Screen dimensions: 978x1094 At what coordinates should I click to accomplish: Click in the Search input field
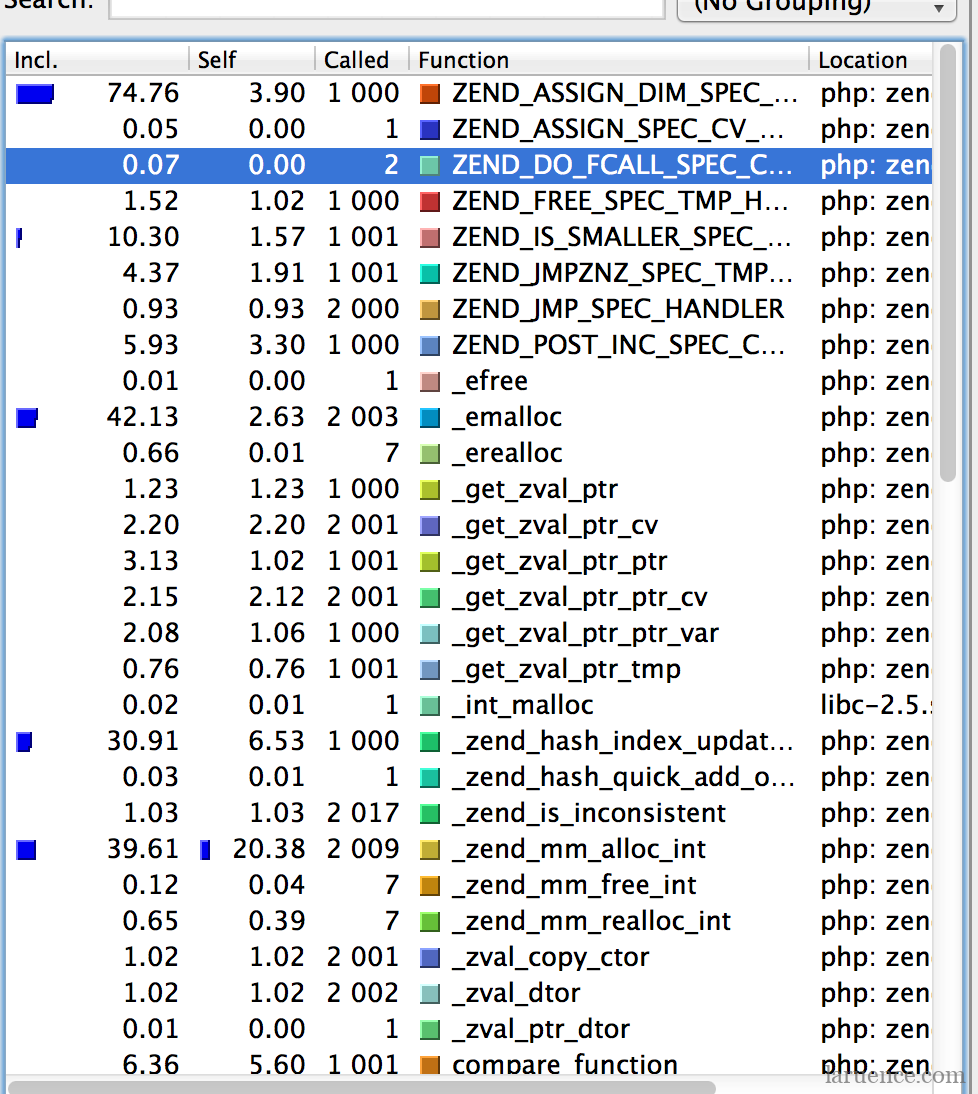pyautogui.click(x=386, y=8)
